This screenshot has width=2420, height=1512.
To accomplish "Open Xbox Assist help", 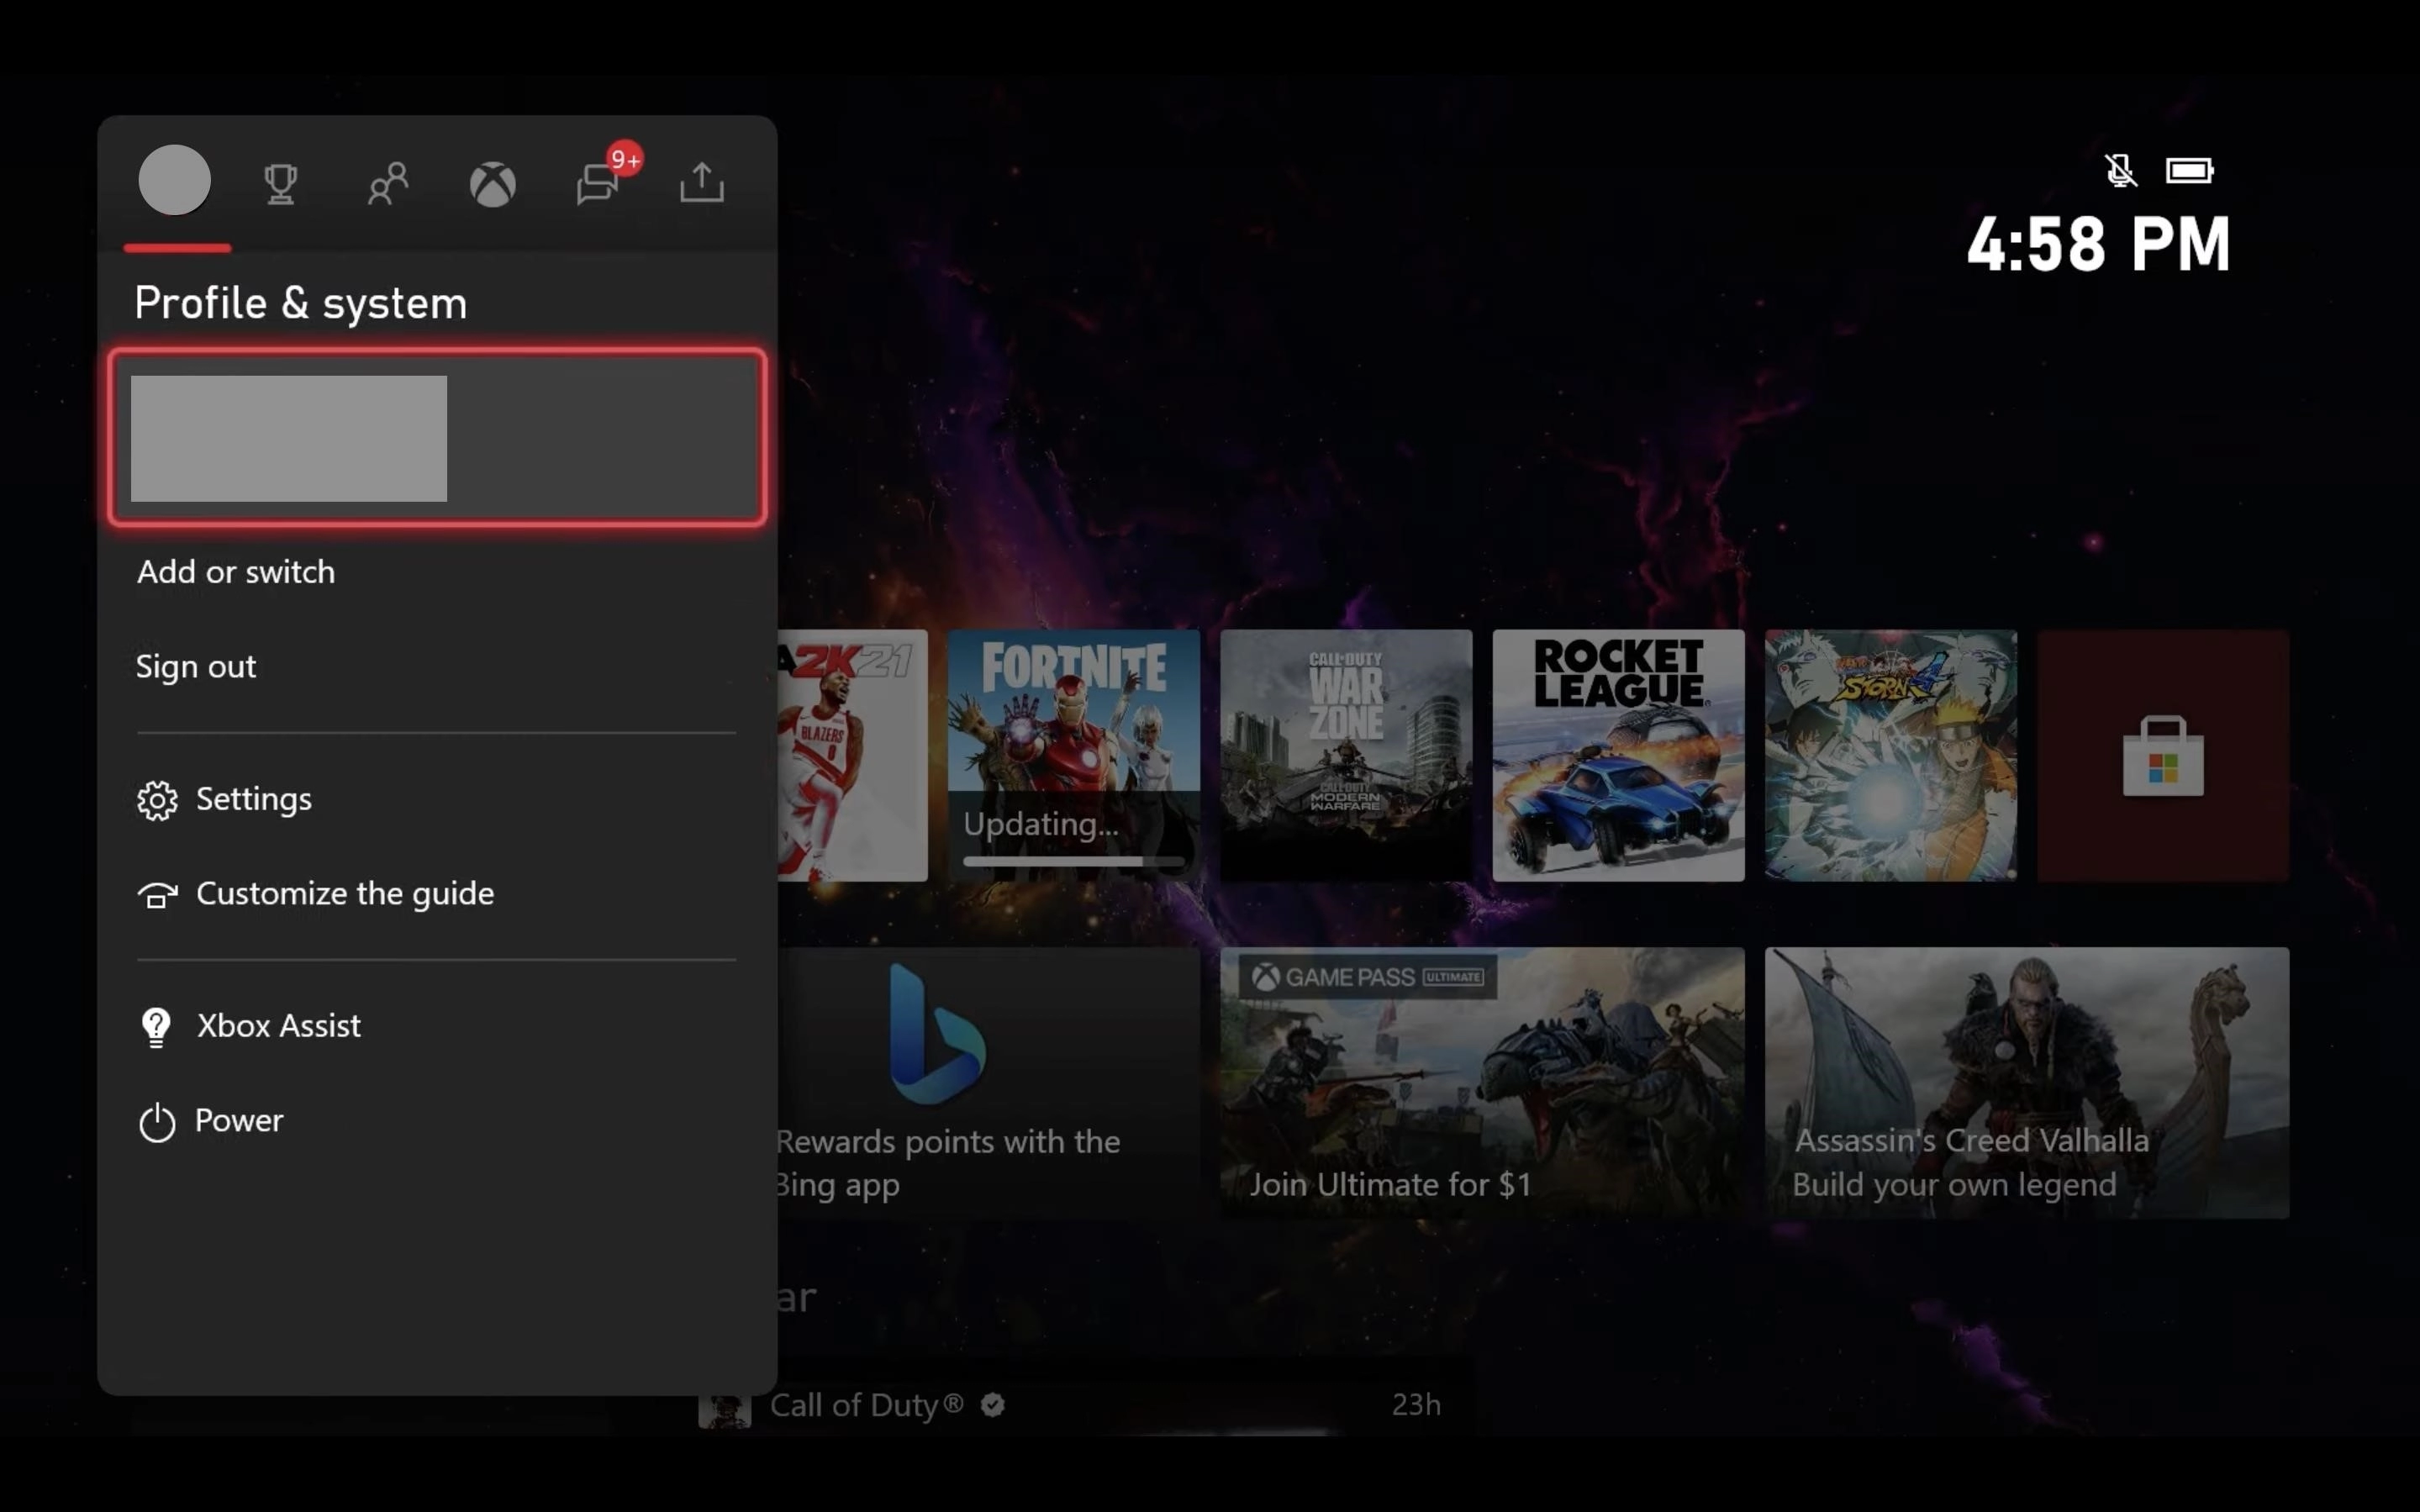I will click(436, 1026).
